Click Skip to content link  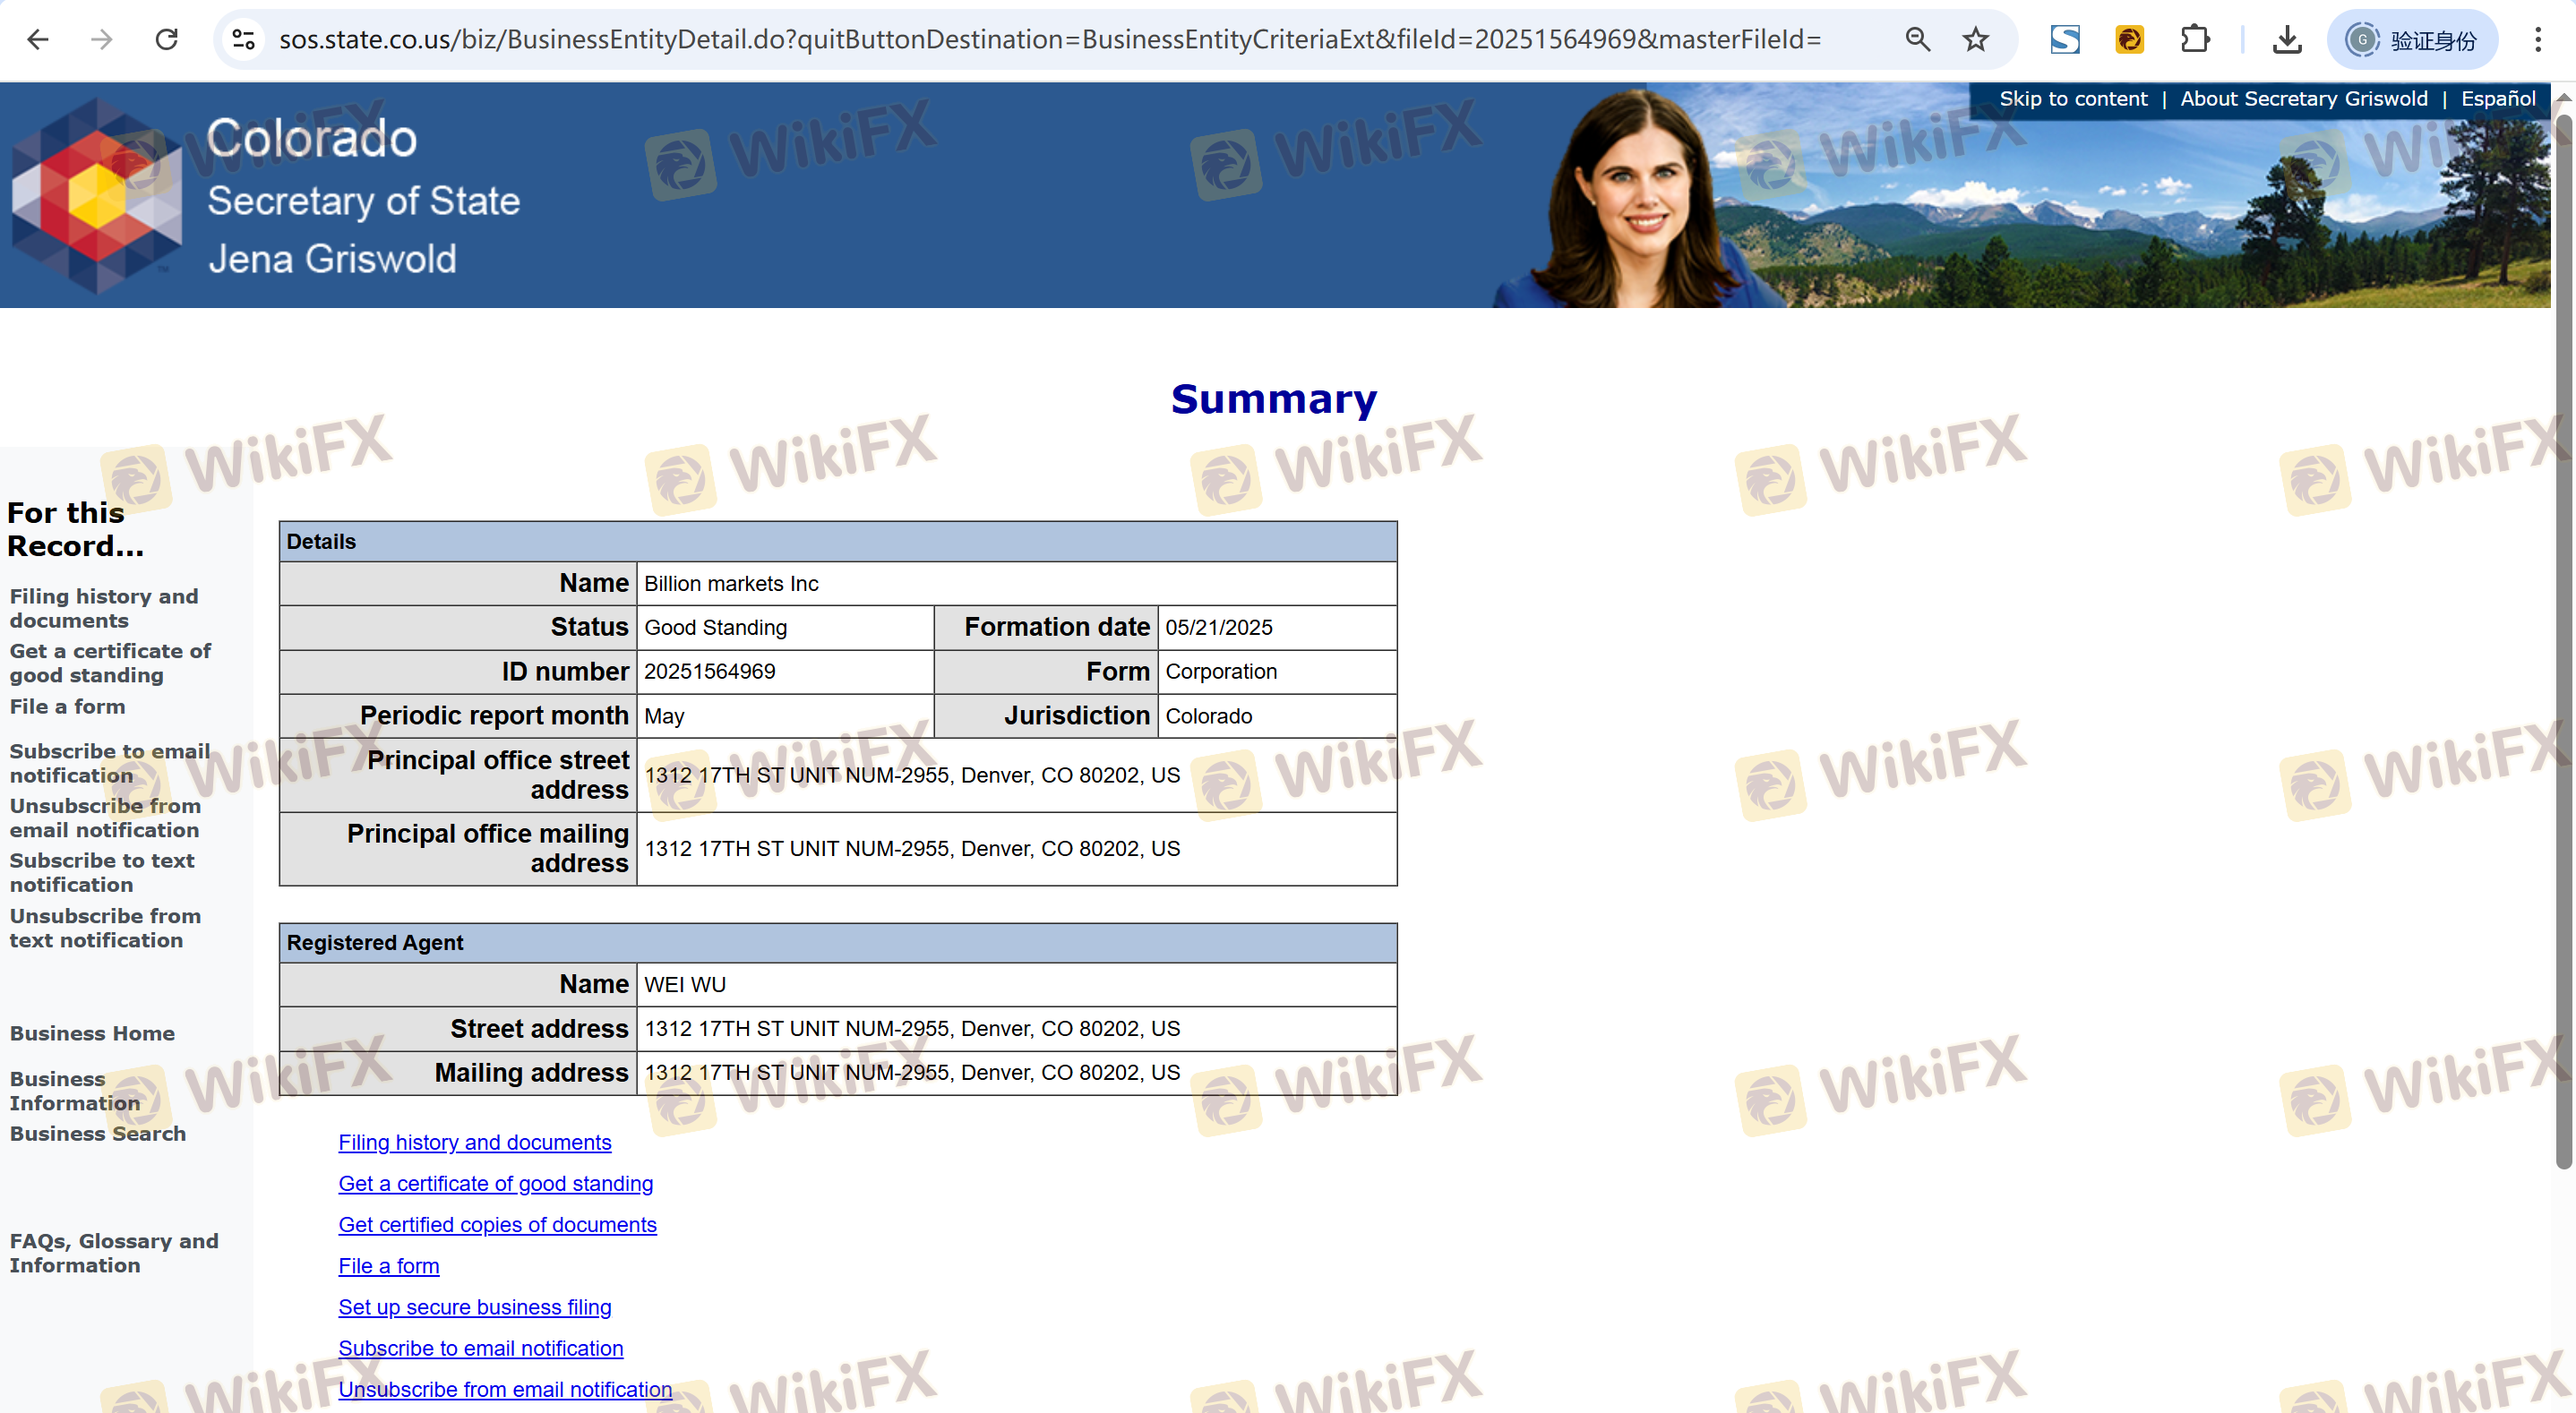pyautogui.click(x=2072, y=98)
